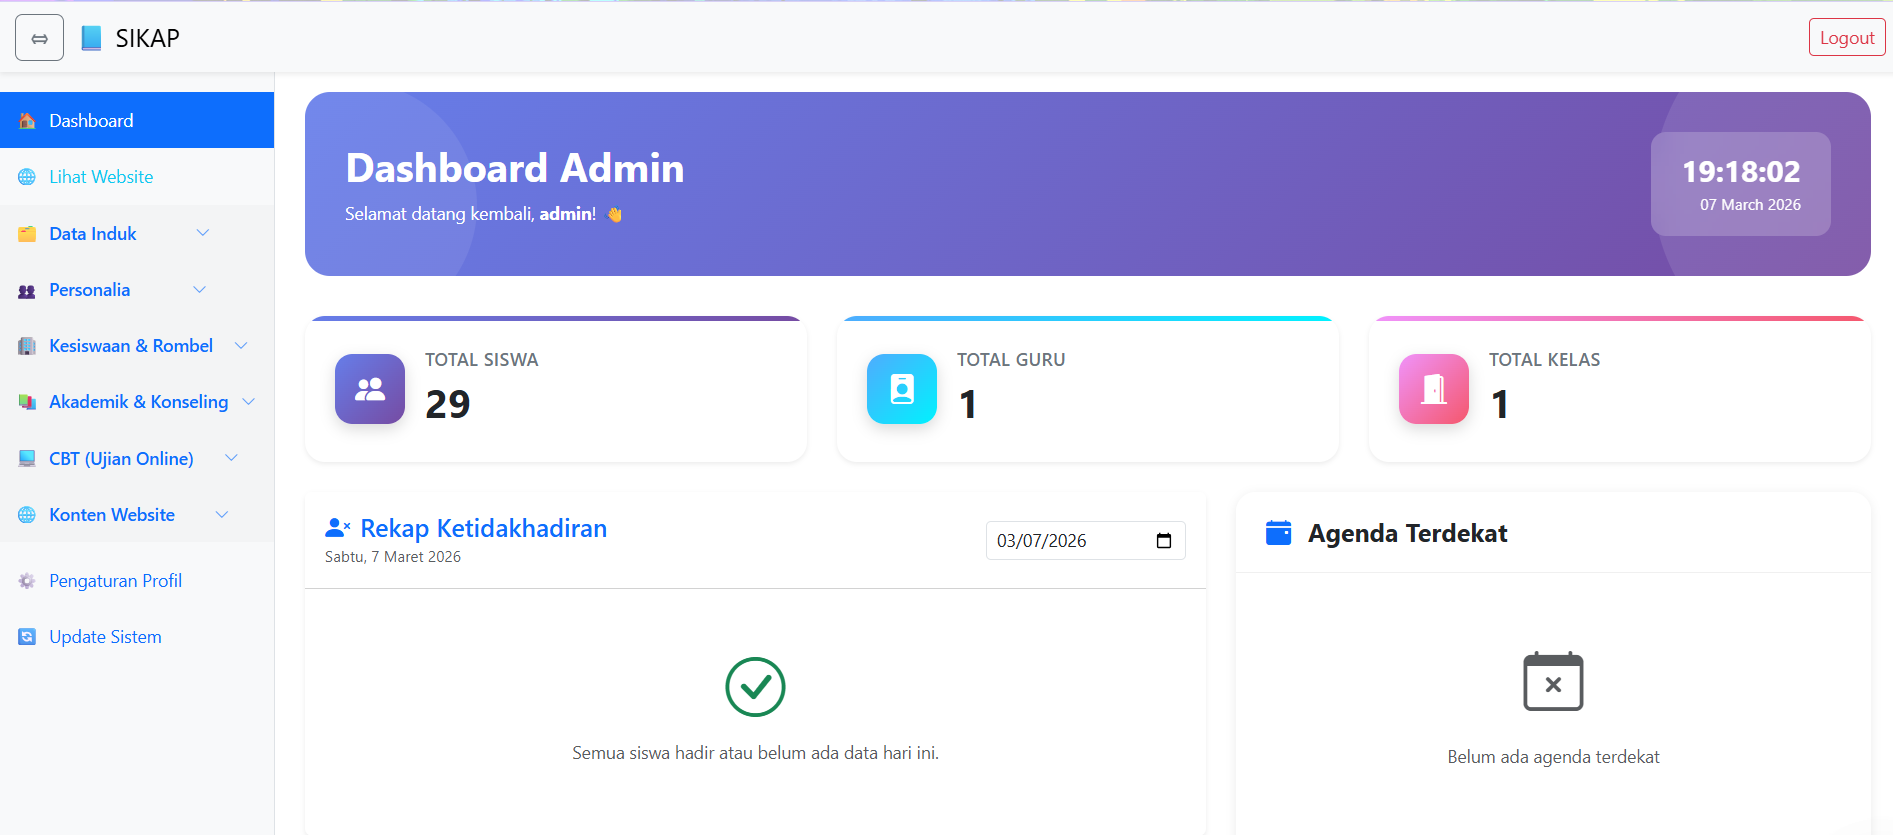This screenshot has height=835, width=1893.
Task: Click the empty agenda calendar-x icon
Action: (x=1553, y=681)
